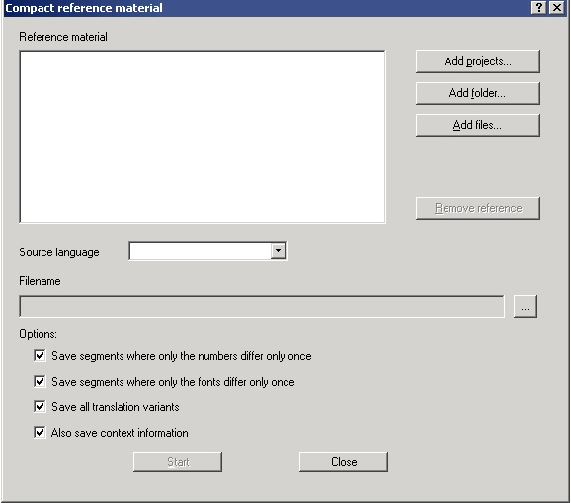Viewport: 571px width, 503px height.
Task: Click the Remove reference button
Action: pyautogui.click(x=477, y=208)
